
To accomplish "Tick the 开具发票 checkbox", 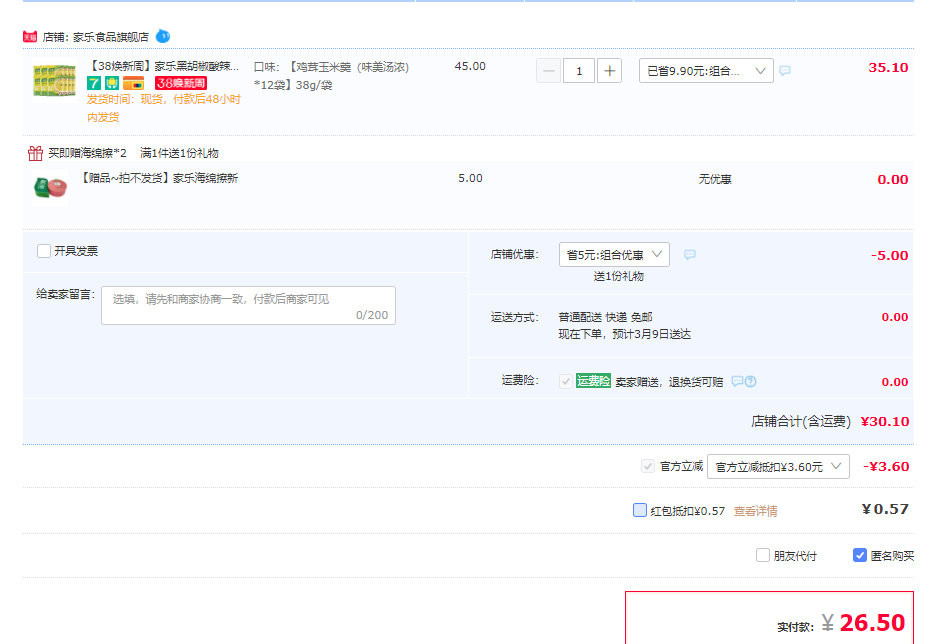I will tap(44, 251).
